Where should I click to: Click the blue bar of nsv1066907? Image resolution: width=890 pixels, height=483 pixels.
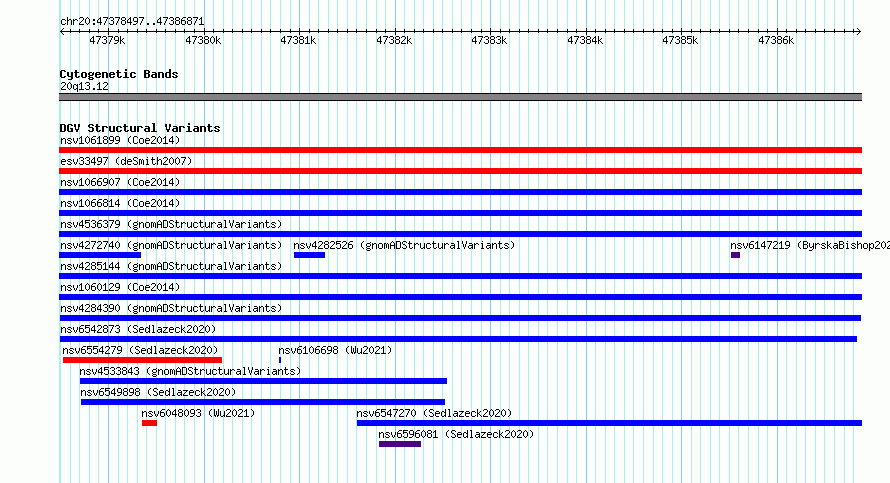pyautogui.click(x=460, y=192)
